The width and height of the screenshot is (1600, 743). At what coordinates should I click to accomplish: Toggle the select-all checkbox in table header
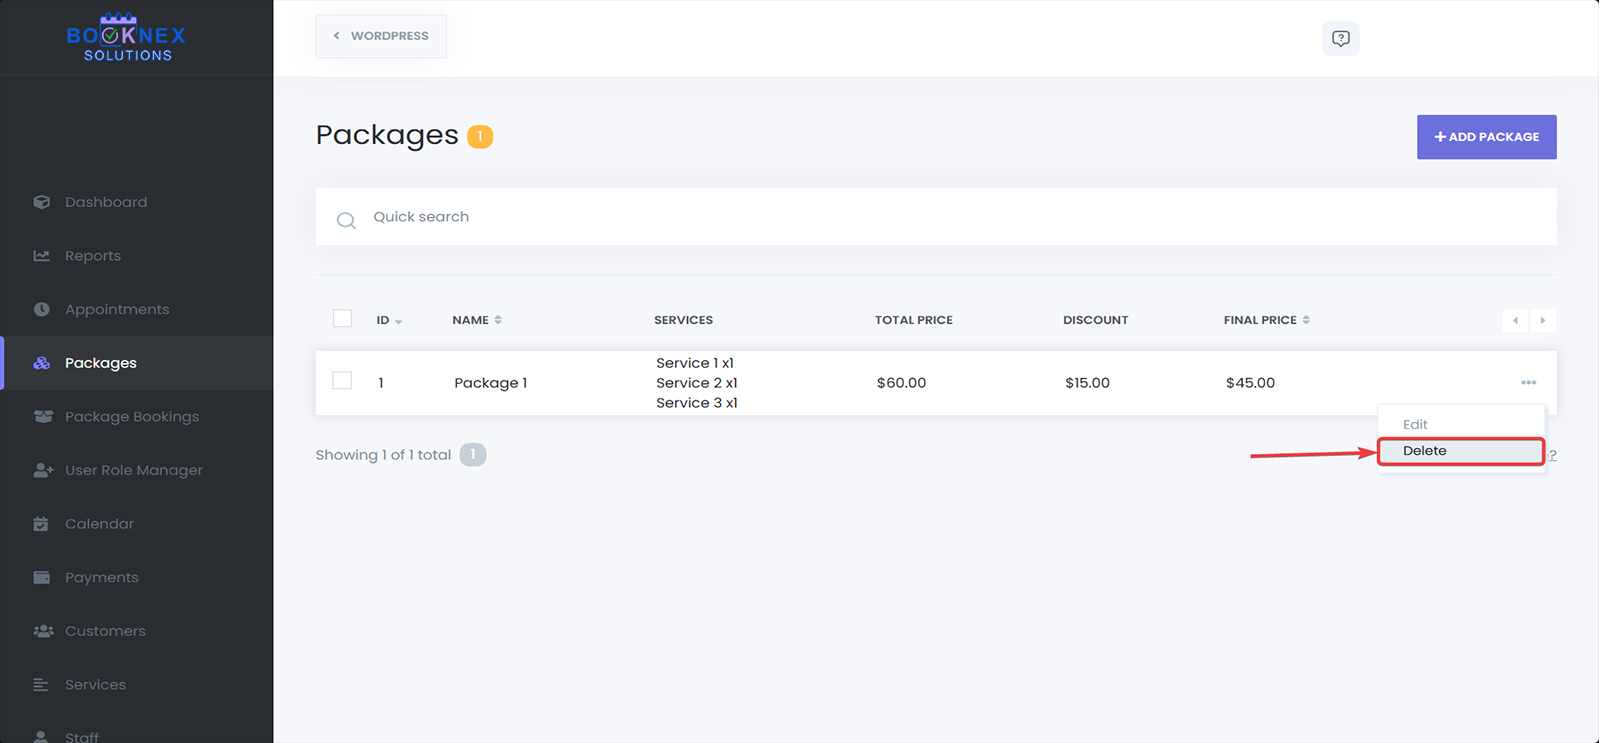(342, 319)
